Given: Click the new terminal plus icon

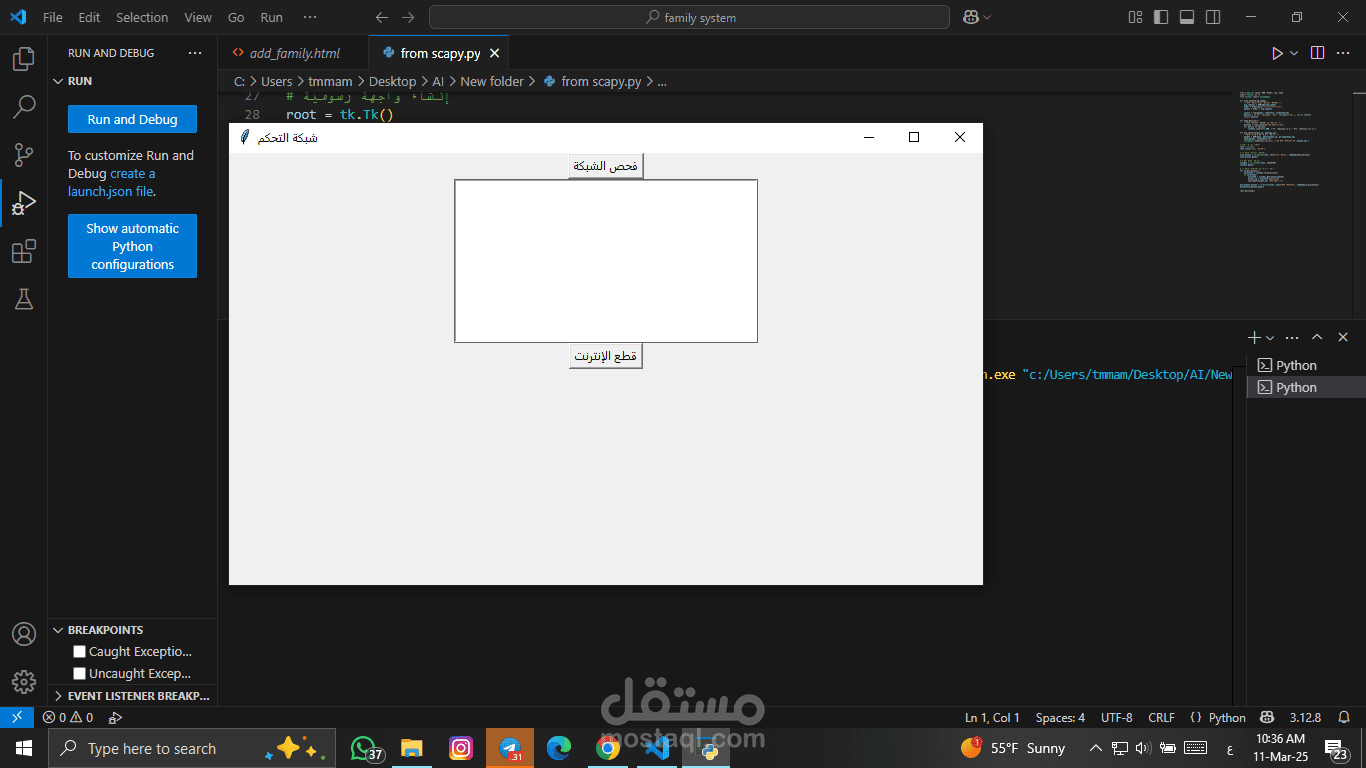Looking at the screenshot, I should 1255,338.
